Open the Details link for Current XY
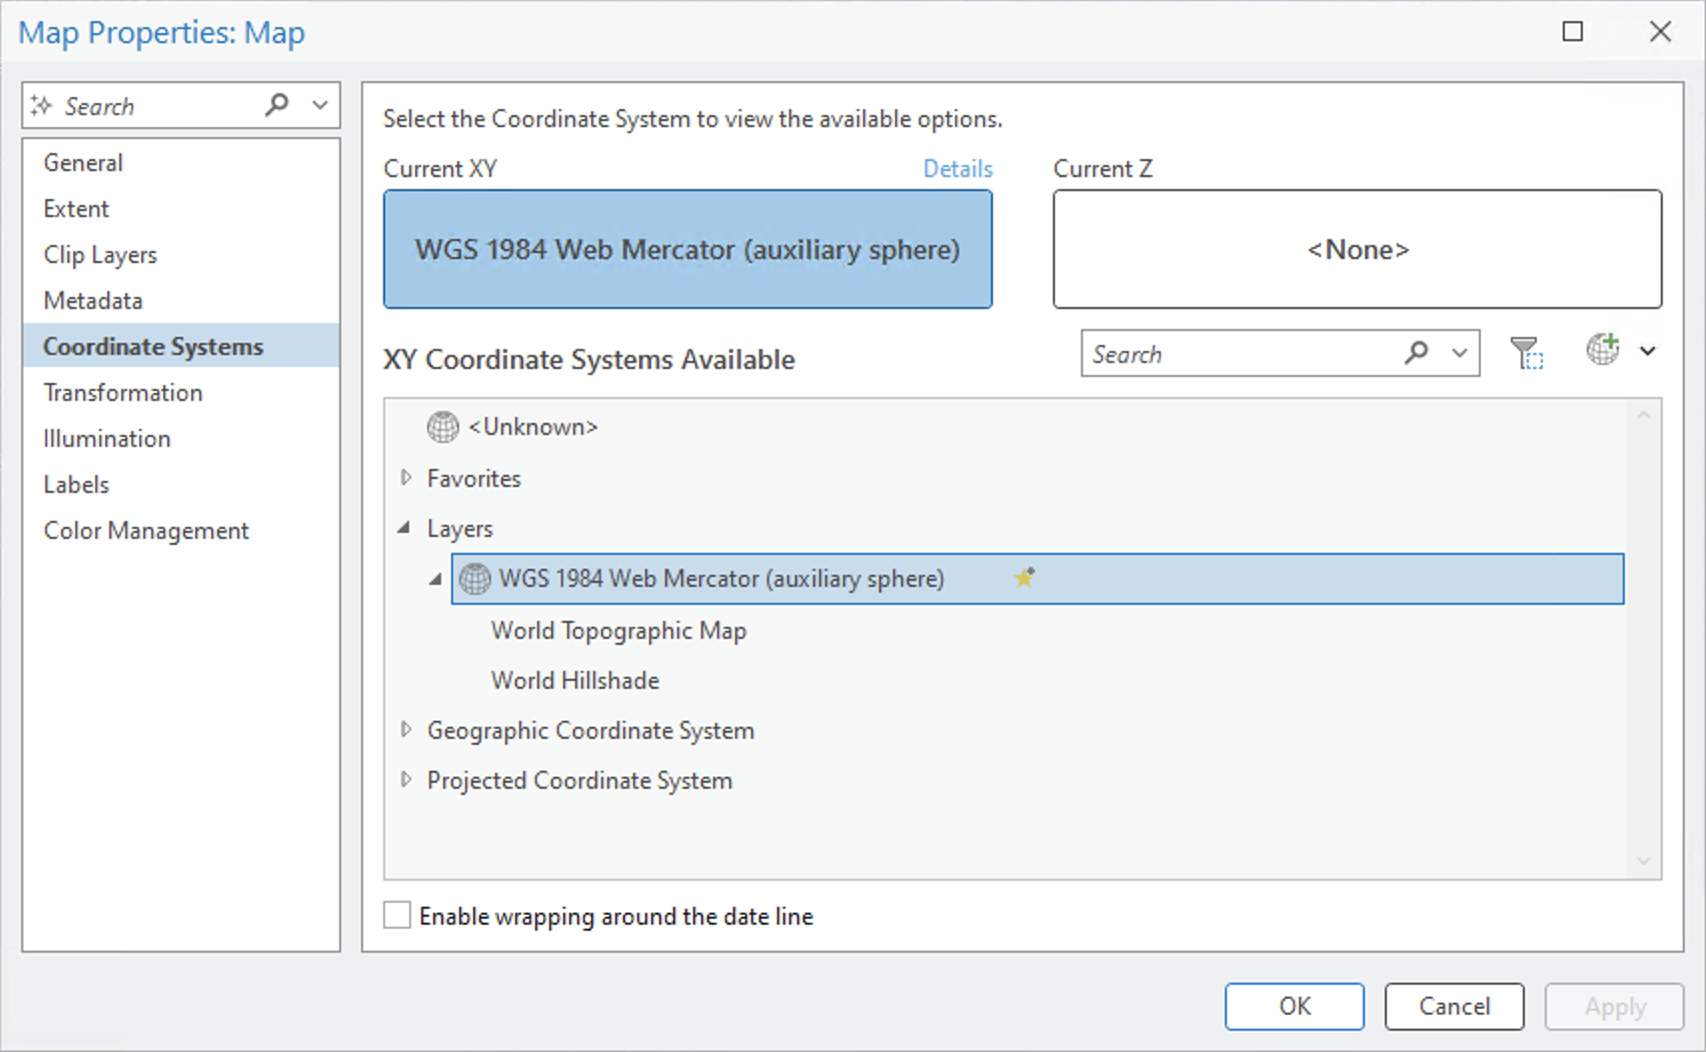 [957, 169]
